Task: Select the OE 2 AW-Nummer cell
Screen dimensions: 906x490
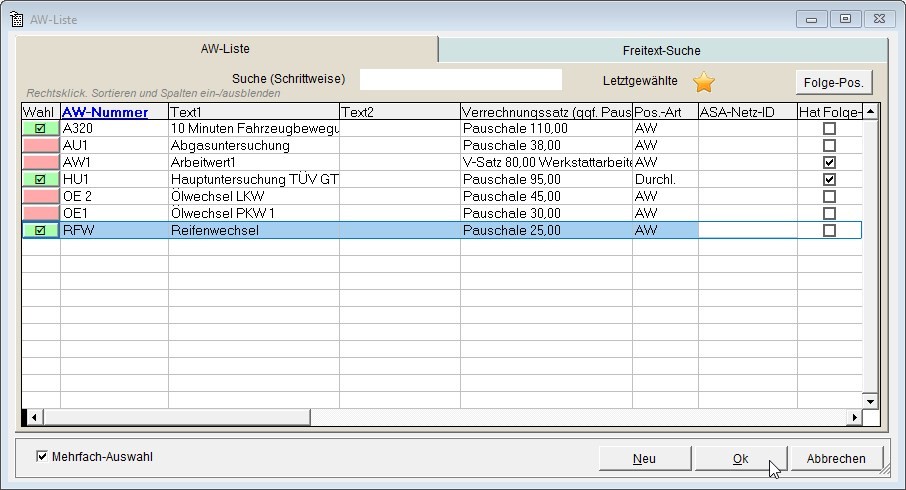Action: (114, 196)
